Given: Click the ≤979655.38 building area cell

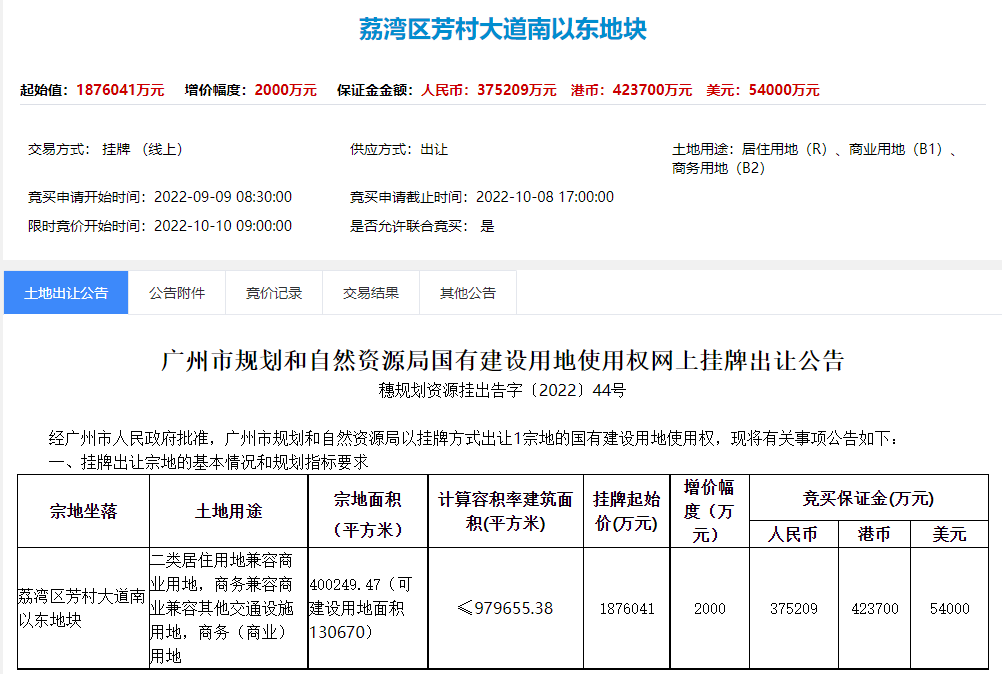Looking at the screenshot, I should pyautogui.click(x=505, y=608).
